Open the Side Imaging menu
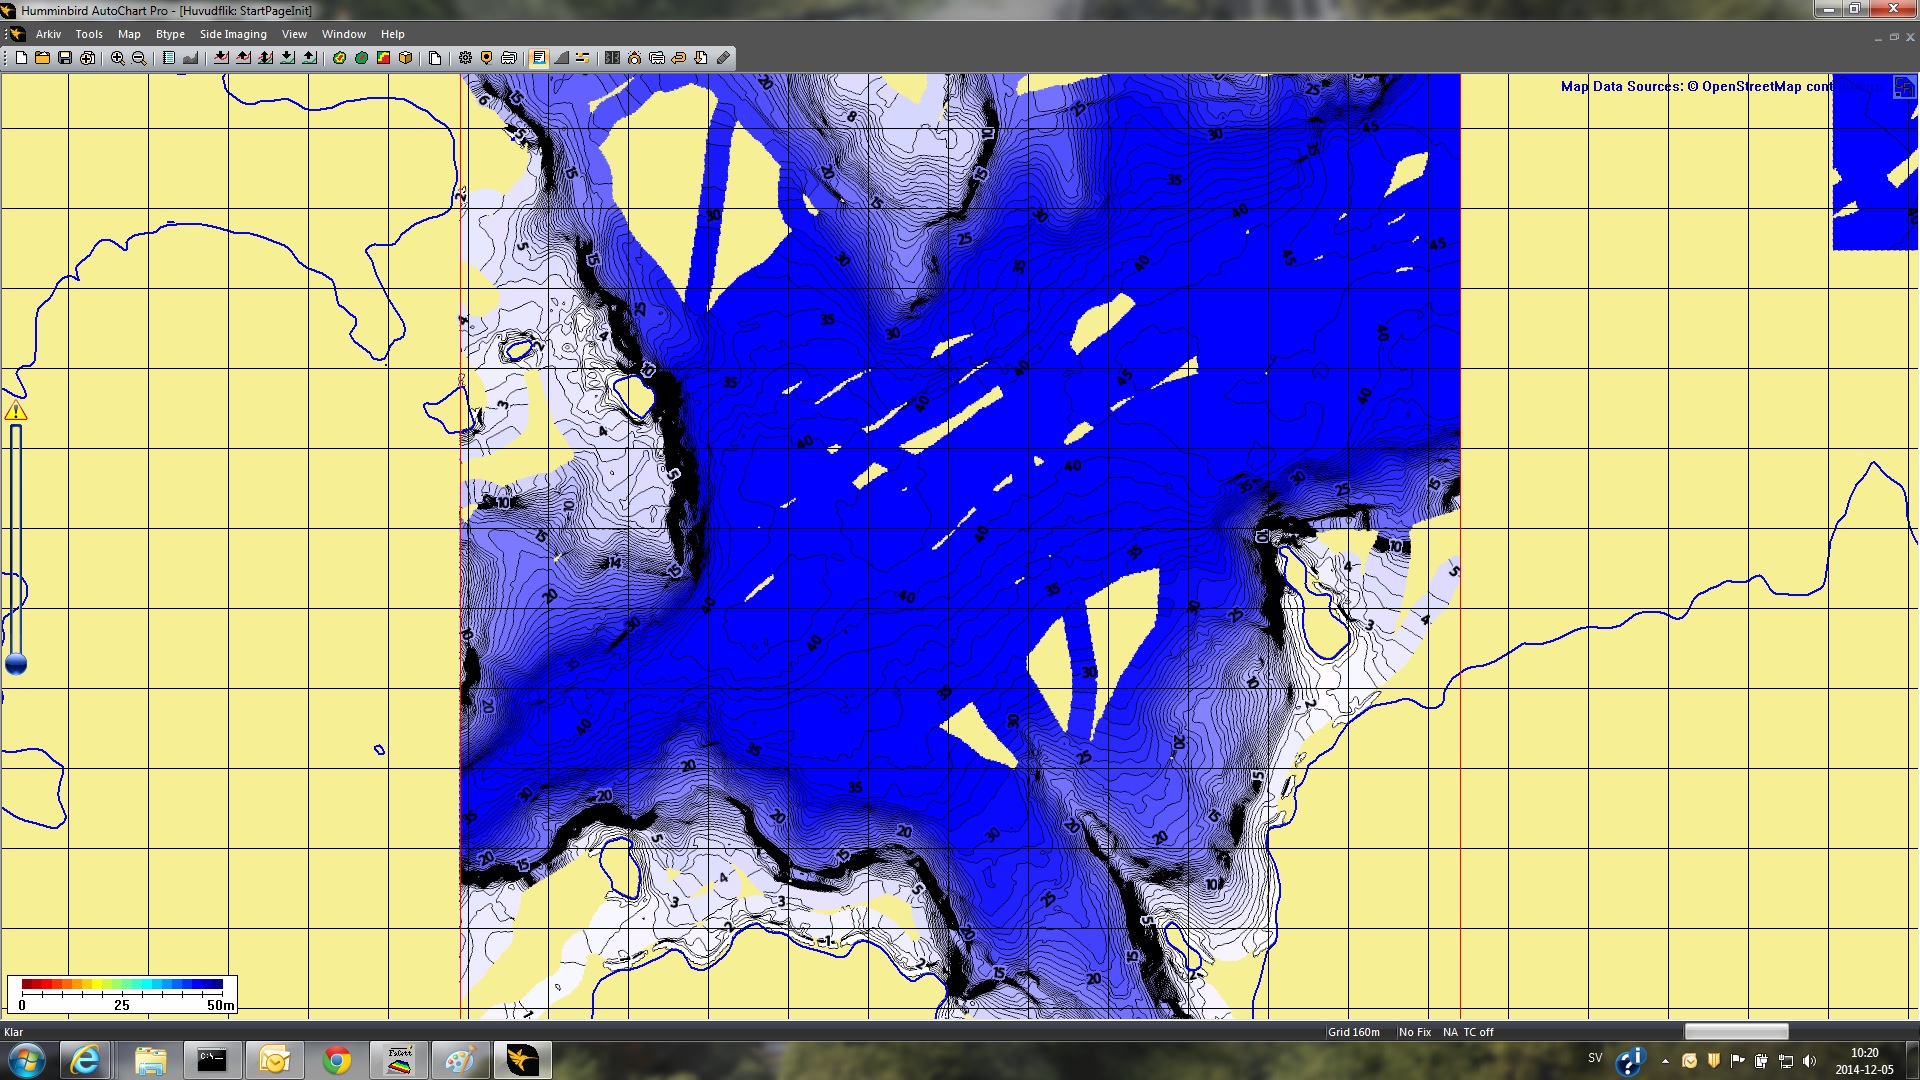The width and height of the screenshot is (1920, 1080). (233, 34)
